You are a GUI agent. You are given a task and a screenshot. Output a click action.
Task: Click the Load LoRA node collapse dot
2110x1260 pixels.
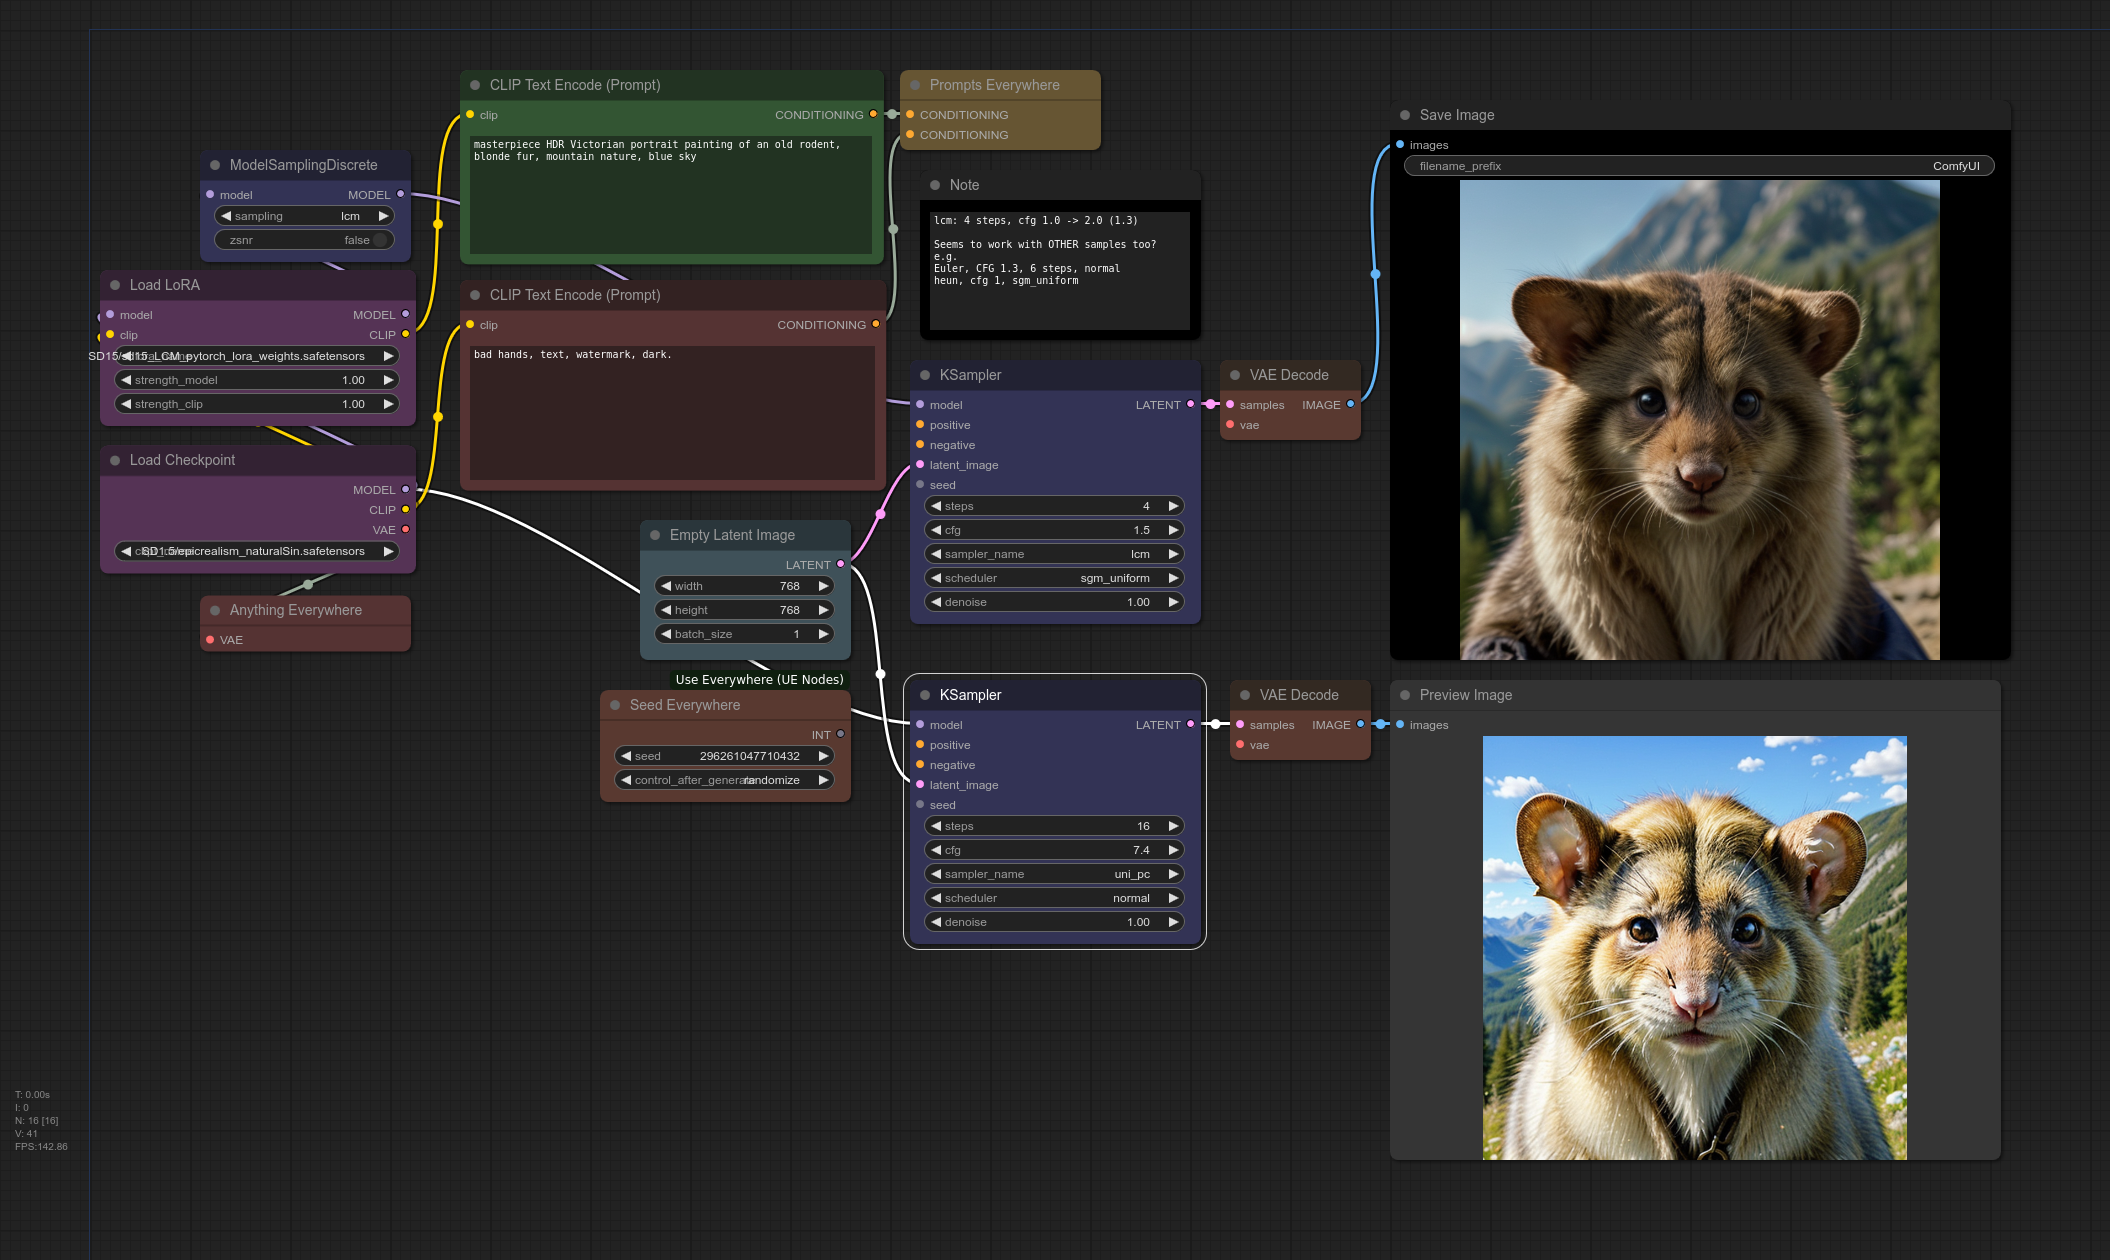click(115, 285)
